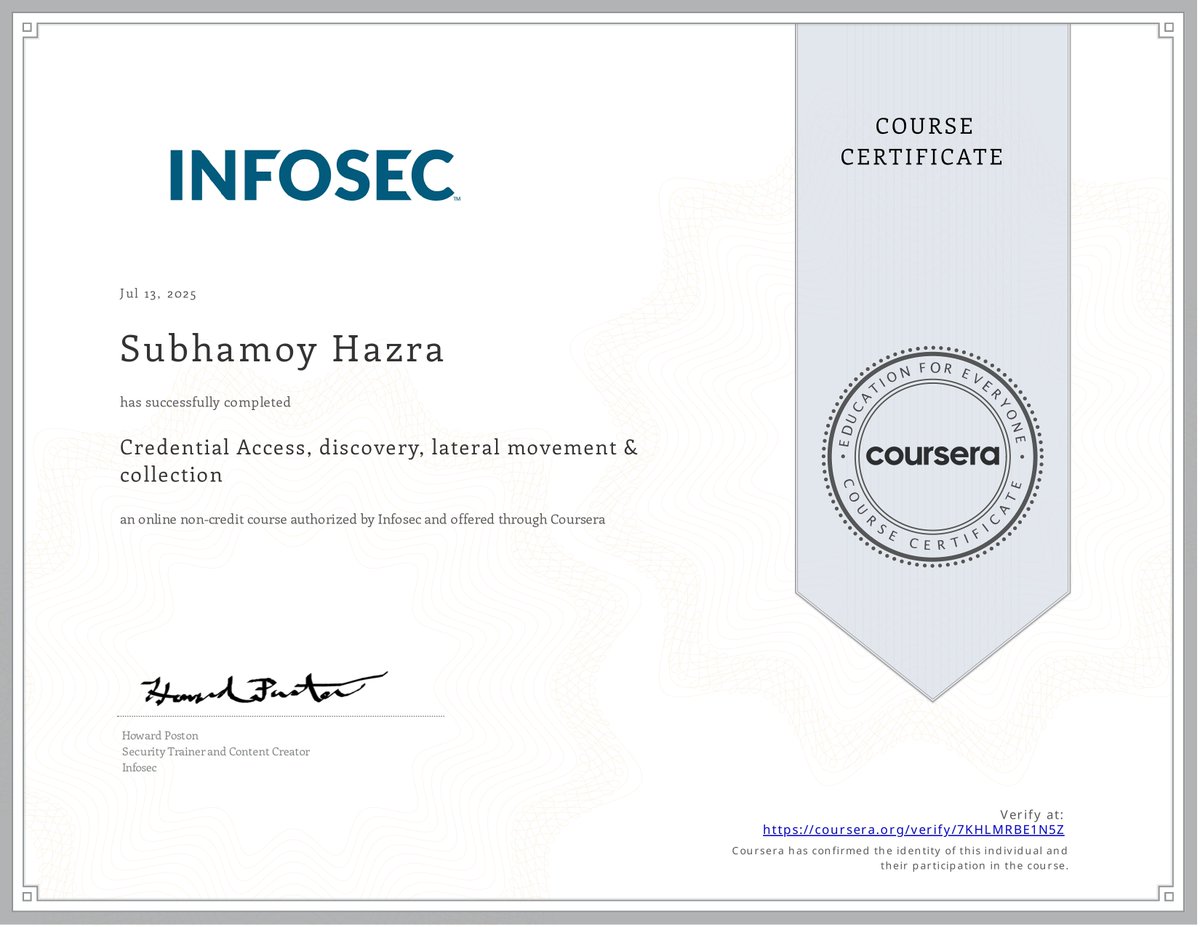Click the TM symbol beside the INFOSEC logo
Screen dimensions: 1200x927
click(458, 200)
